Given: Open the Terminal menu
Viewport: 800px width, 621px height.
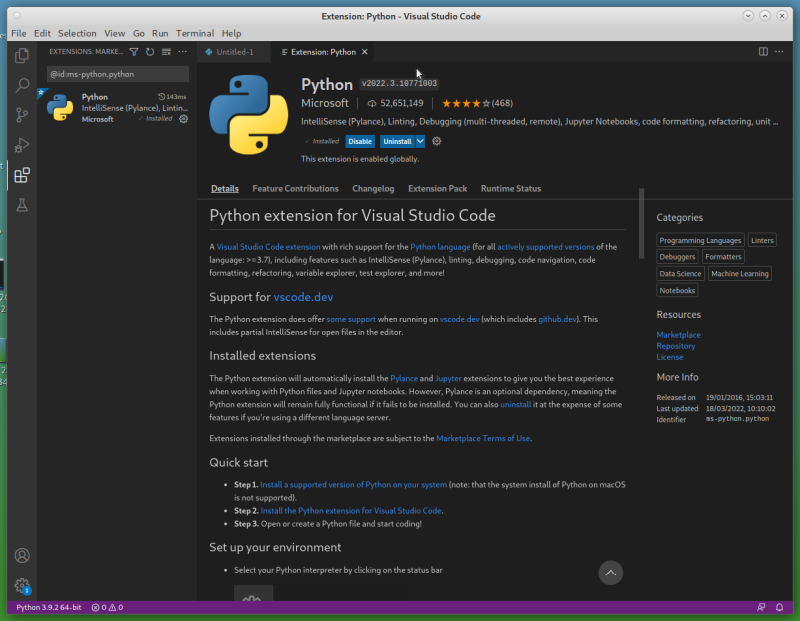Looking at the screenshot, I should pos(195,33).
